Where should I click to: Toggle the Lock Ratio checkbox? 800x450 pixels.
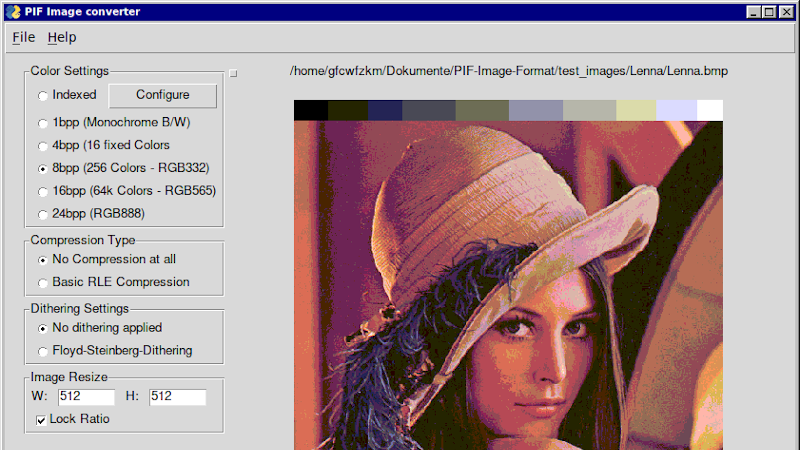[x=41, y=420]
